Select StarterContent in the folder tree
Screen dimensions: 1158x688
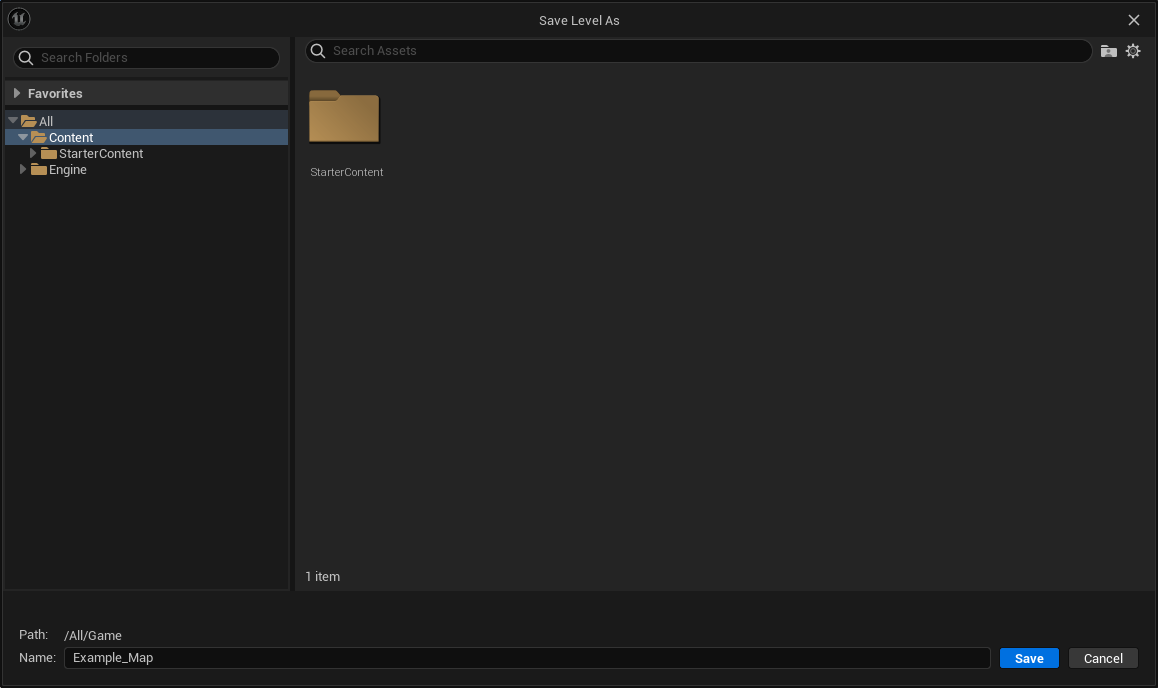click(100, 154)
